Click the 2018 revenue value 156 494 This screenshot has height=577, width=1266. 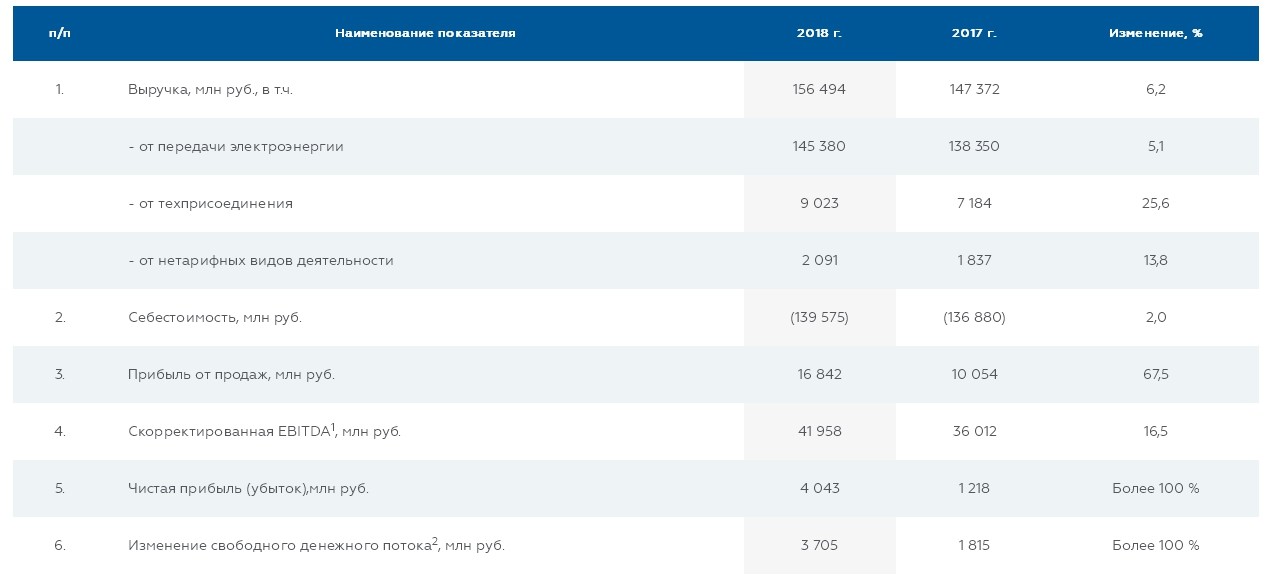[819, 90]
